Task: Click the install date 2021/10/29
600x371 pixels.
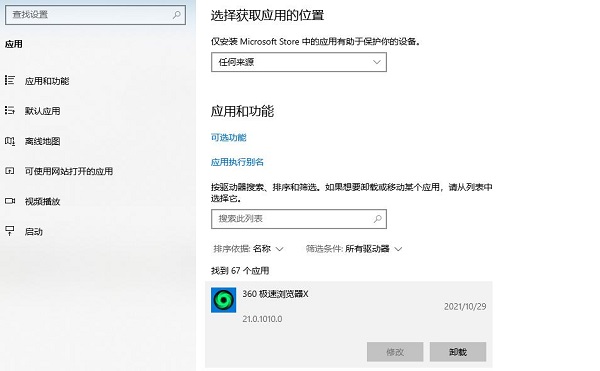Action: [x=465, y=306]
